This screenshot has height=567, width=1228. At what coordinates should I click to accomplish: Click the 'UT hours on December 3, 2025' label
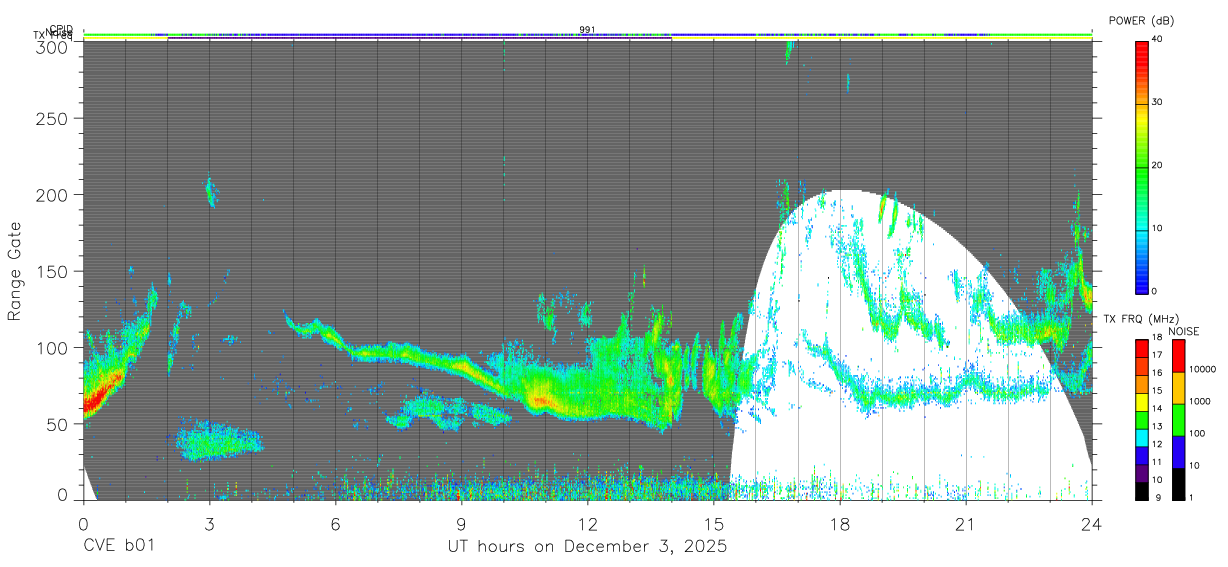(587, 547)
